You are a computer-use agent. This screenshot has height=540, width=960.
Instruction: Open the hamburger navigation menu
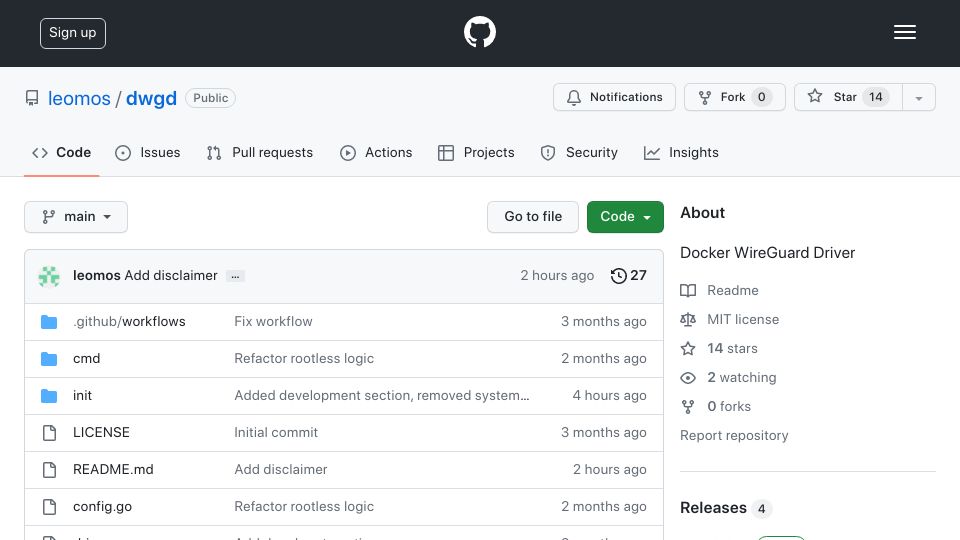click(904, 32)
